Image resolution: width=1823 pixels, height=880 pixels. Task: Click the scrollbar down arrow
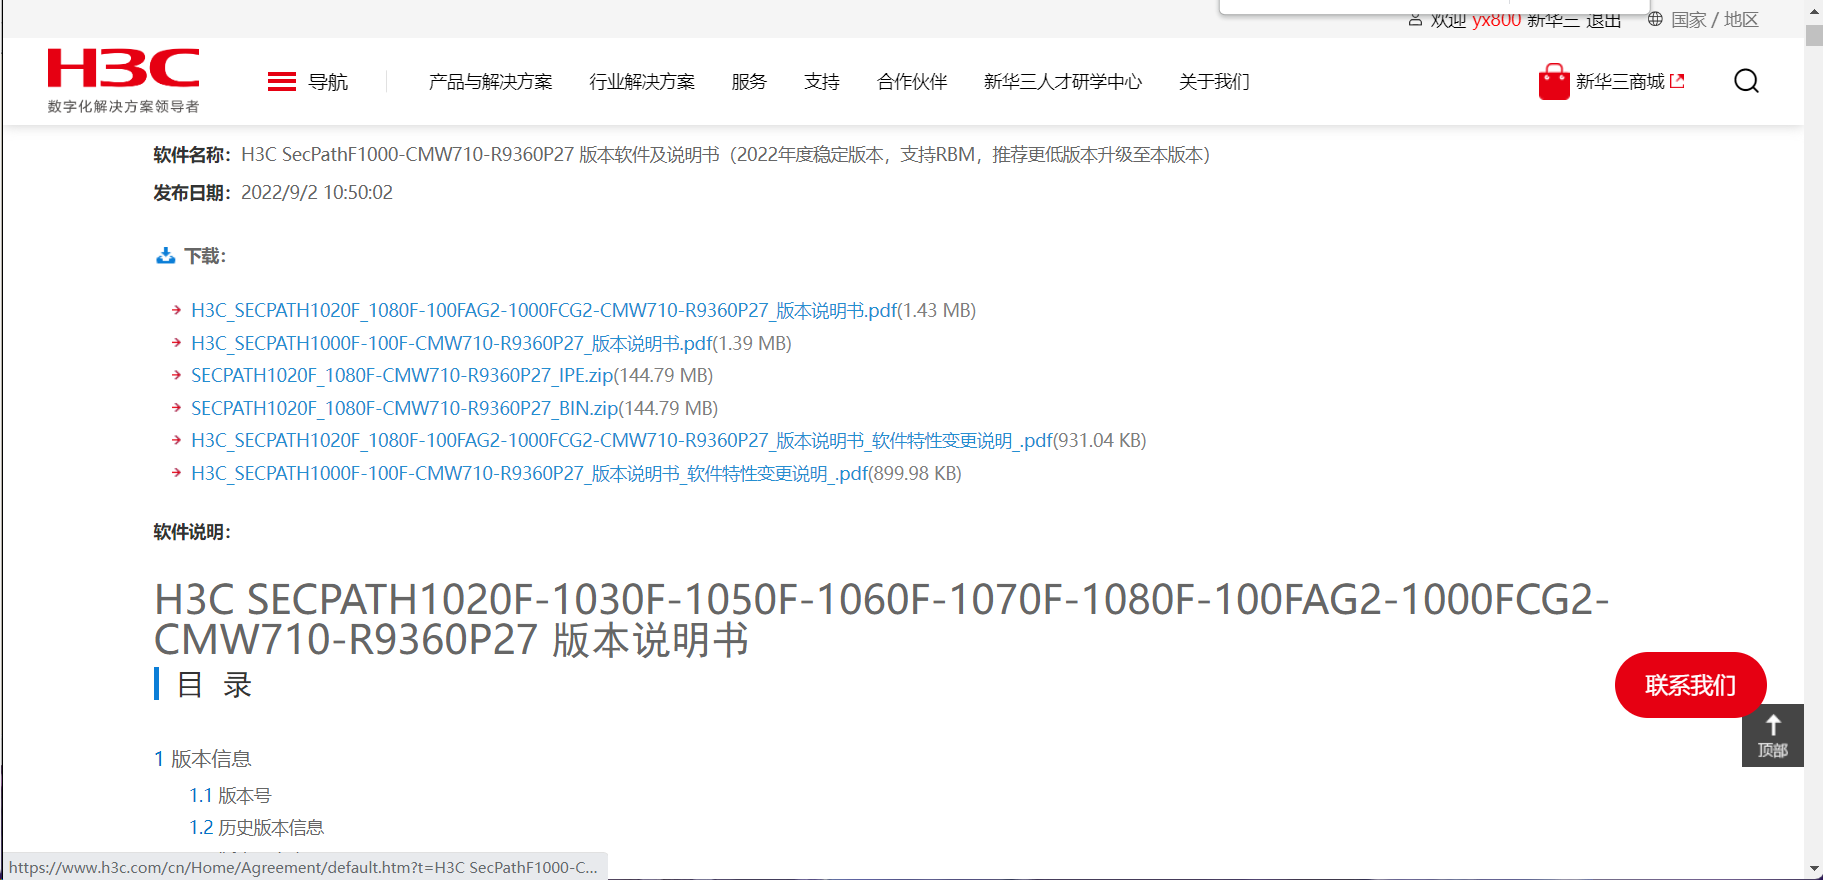click(1814, 870)
